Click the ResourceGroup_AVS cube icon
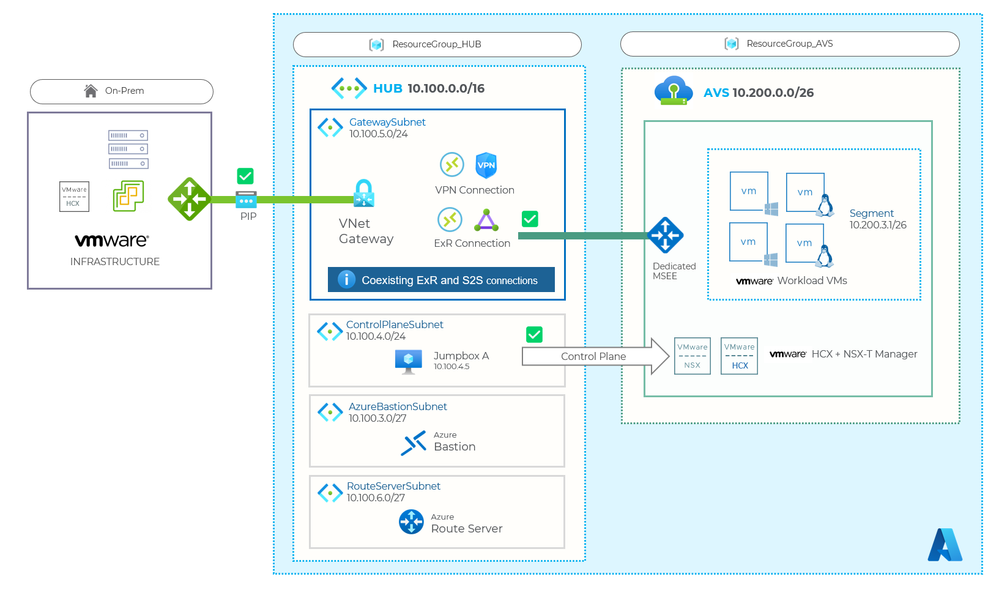999x589 pixels. tap(731, 43)
